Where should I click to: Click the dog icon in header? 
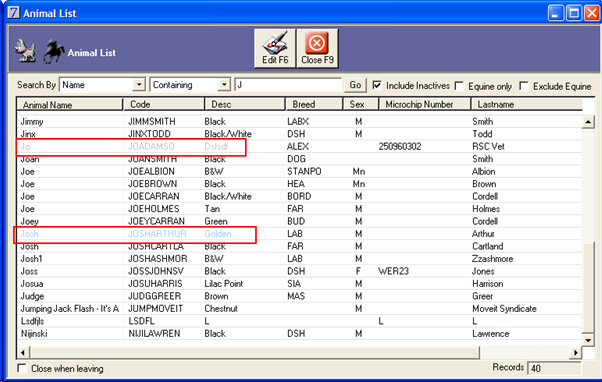[x=25, y=51]
